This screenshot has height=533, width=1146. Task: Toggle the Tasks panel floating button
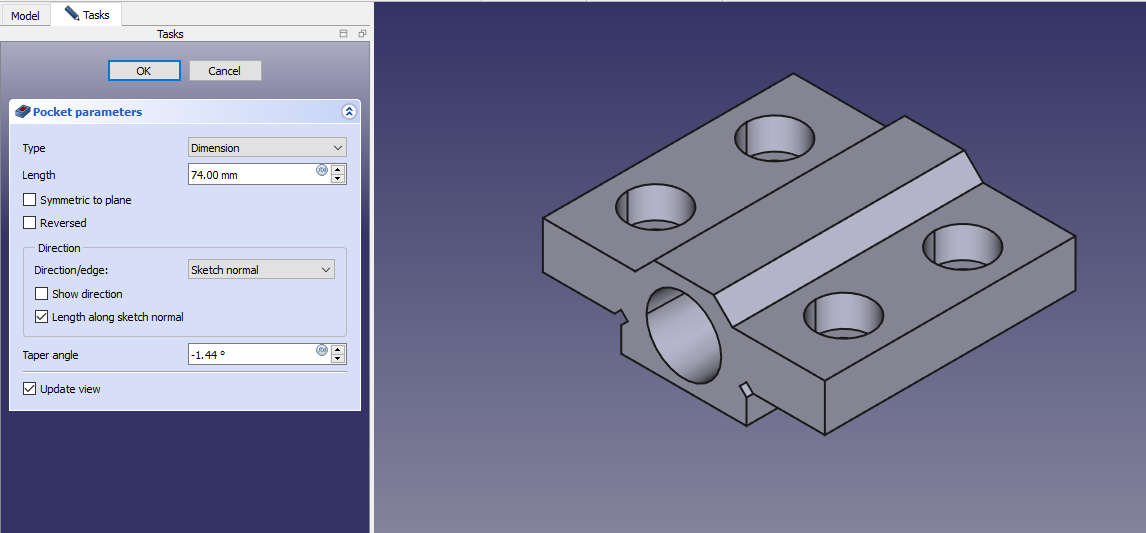[x=362, y=34]
